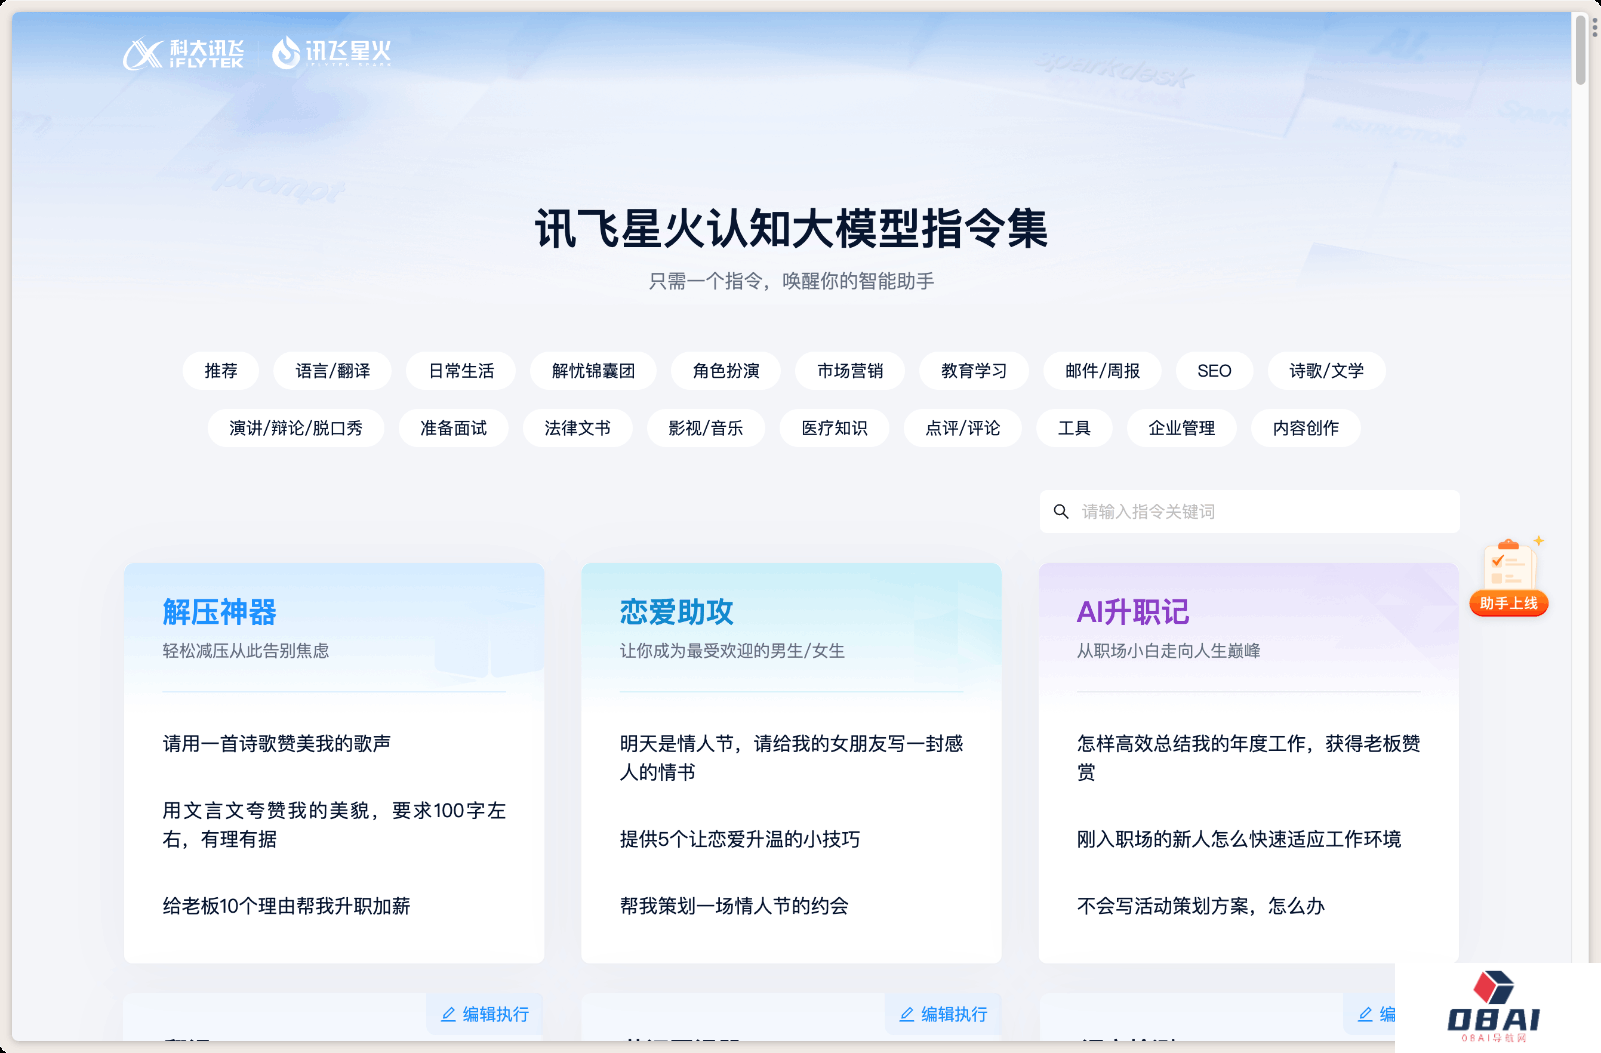This screenshot has height=1053, width=1601.
Task: Switch to 企业管理 category
Action: point(1181,428)
